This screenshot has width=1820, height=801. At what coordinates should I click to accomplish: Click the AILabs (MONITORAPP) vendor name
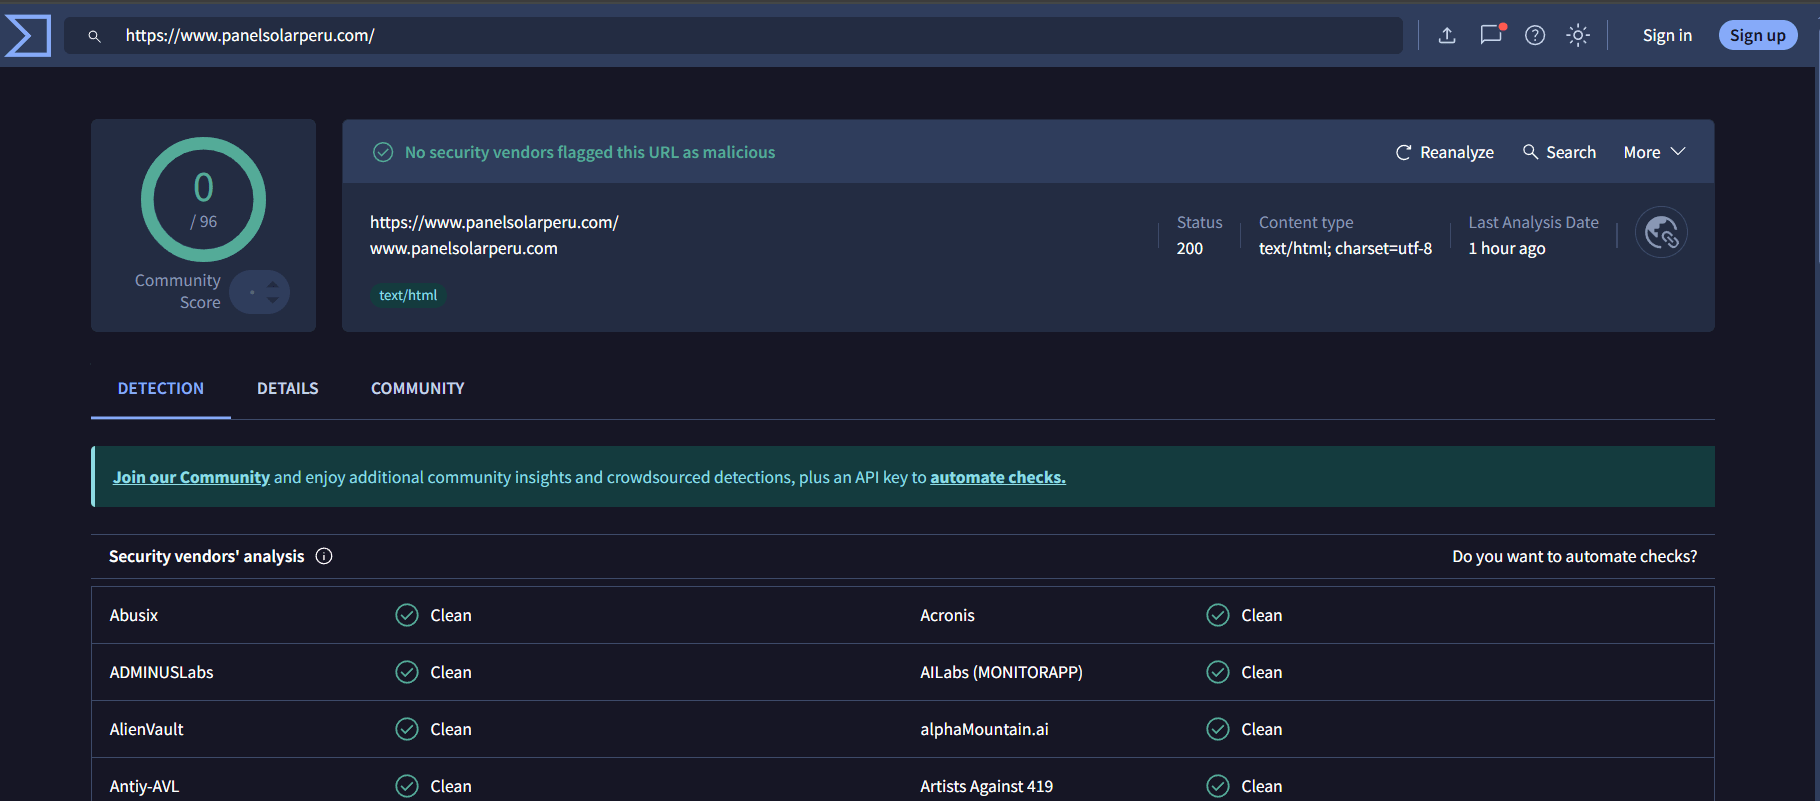(x=1001, y=672)
